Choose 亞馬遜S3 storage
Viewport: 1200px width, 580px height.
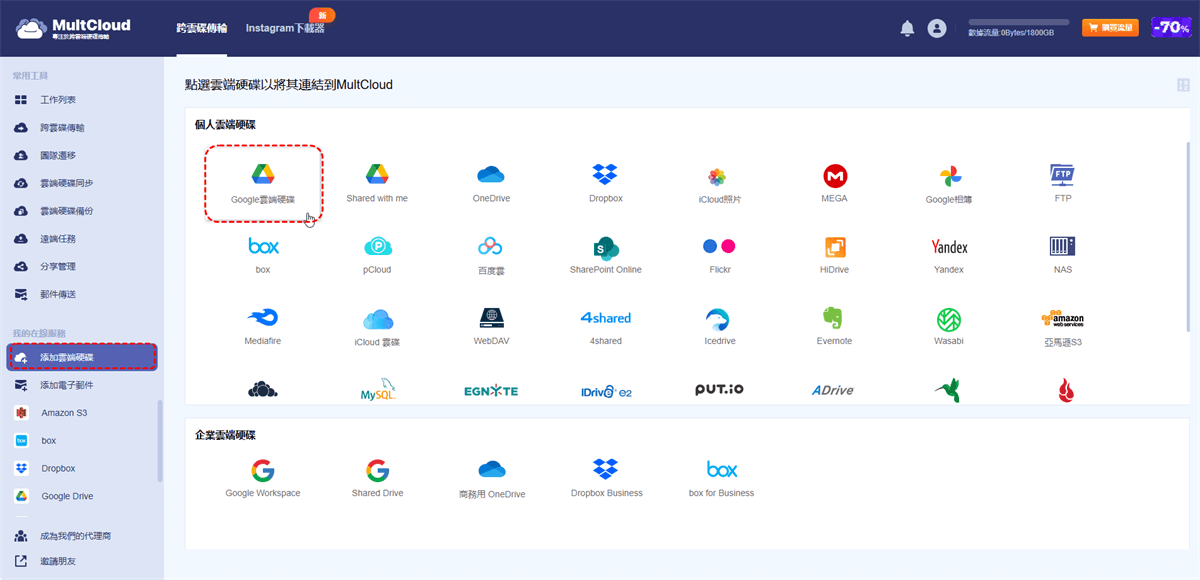point(1062,327)
